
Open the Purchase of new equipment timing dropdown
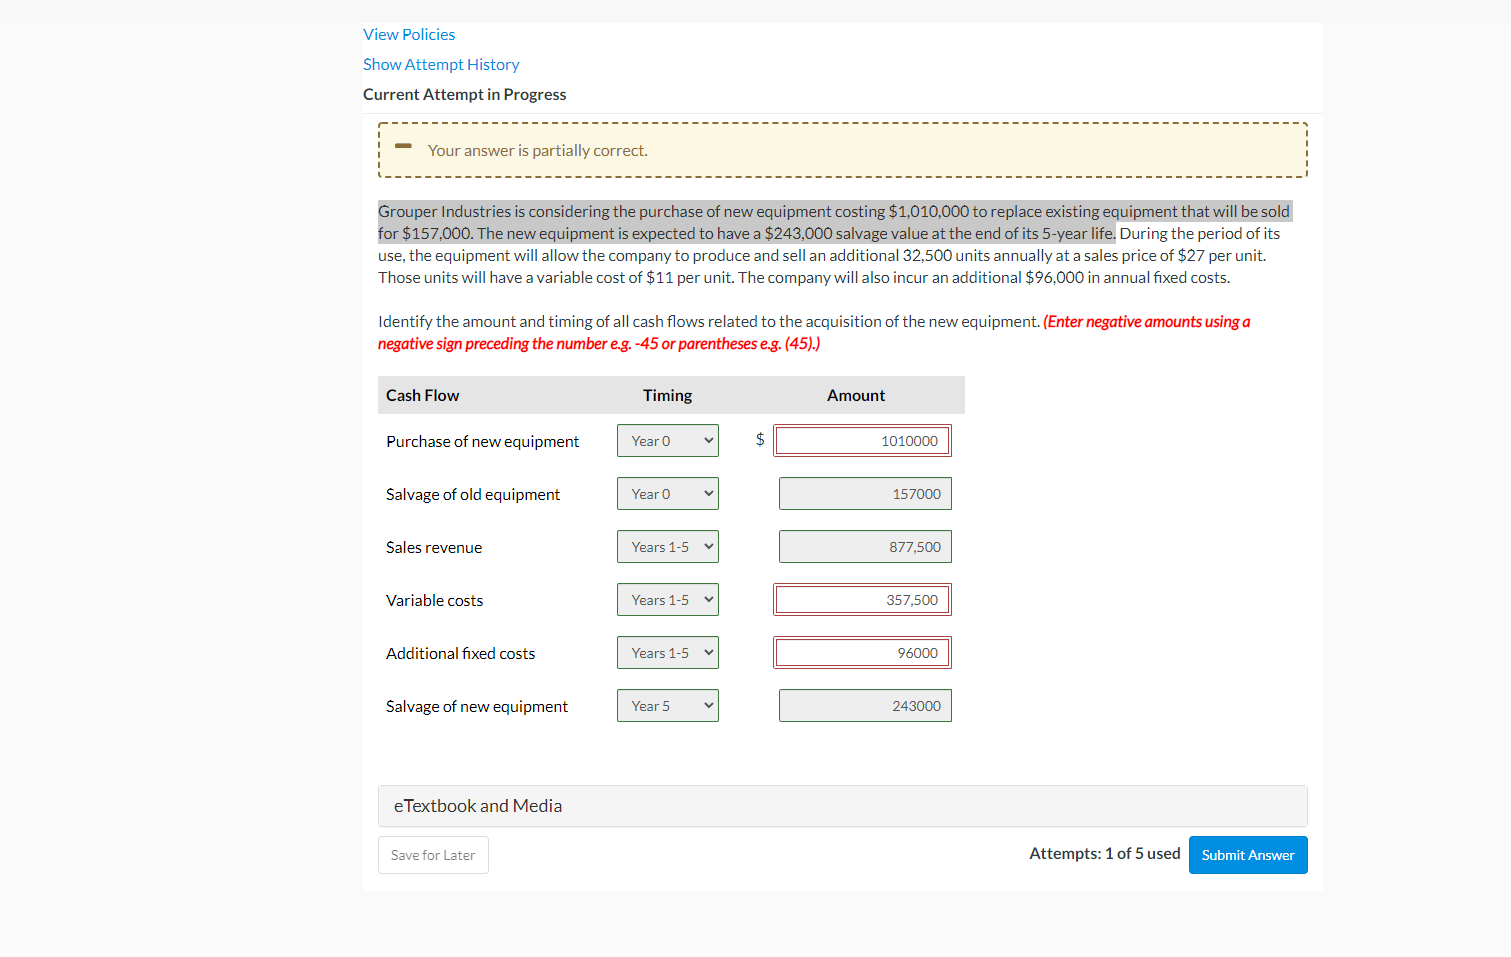pyautogui.click(x=667, y=440)
